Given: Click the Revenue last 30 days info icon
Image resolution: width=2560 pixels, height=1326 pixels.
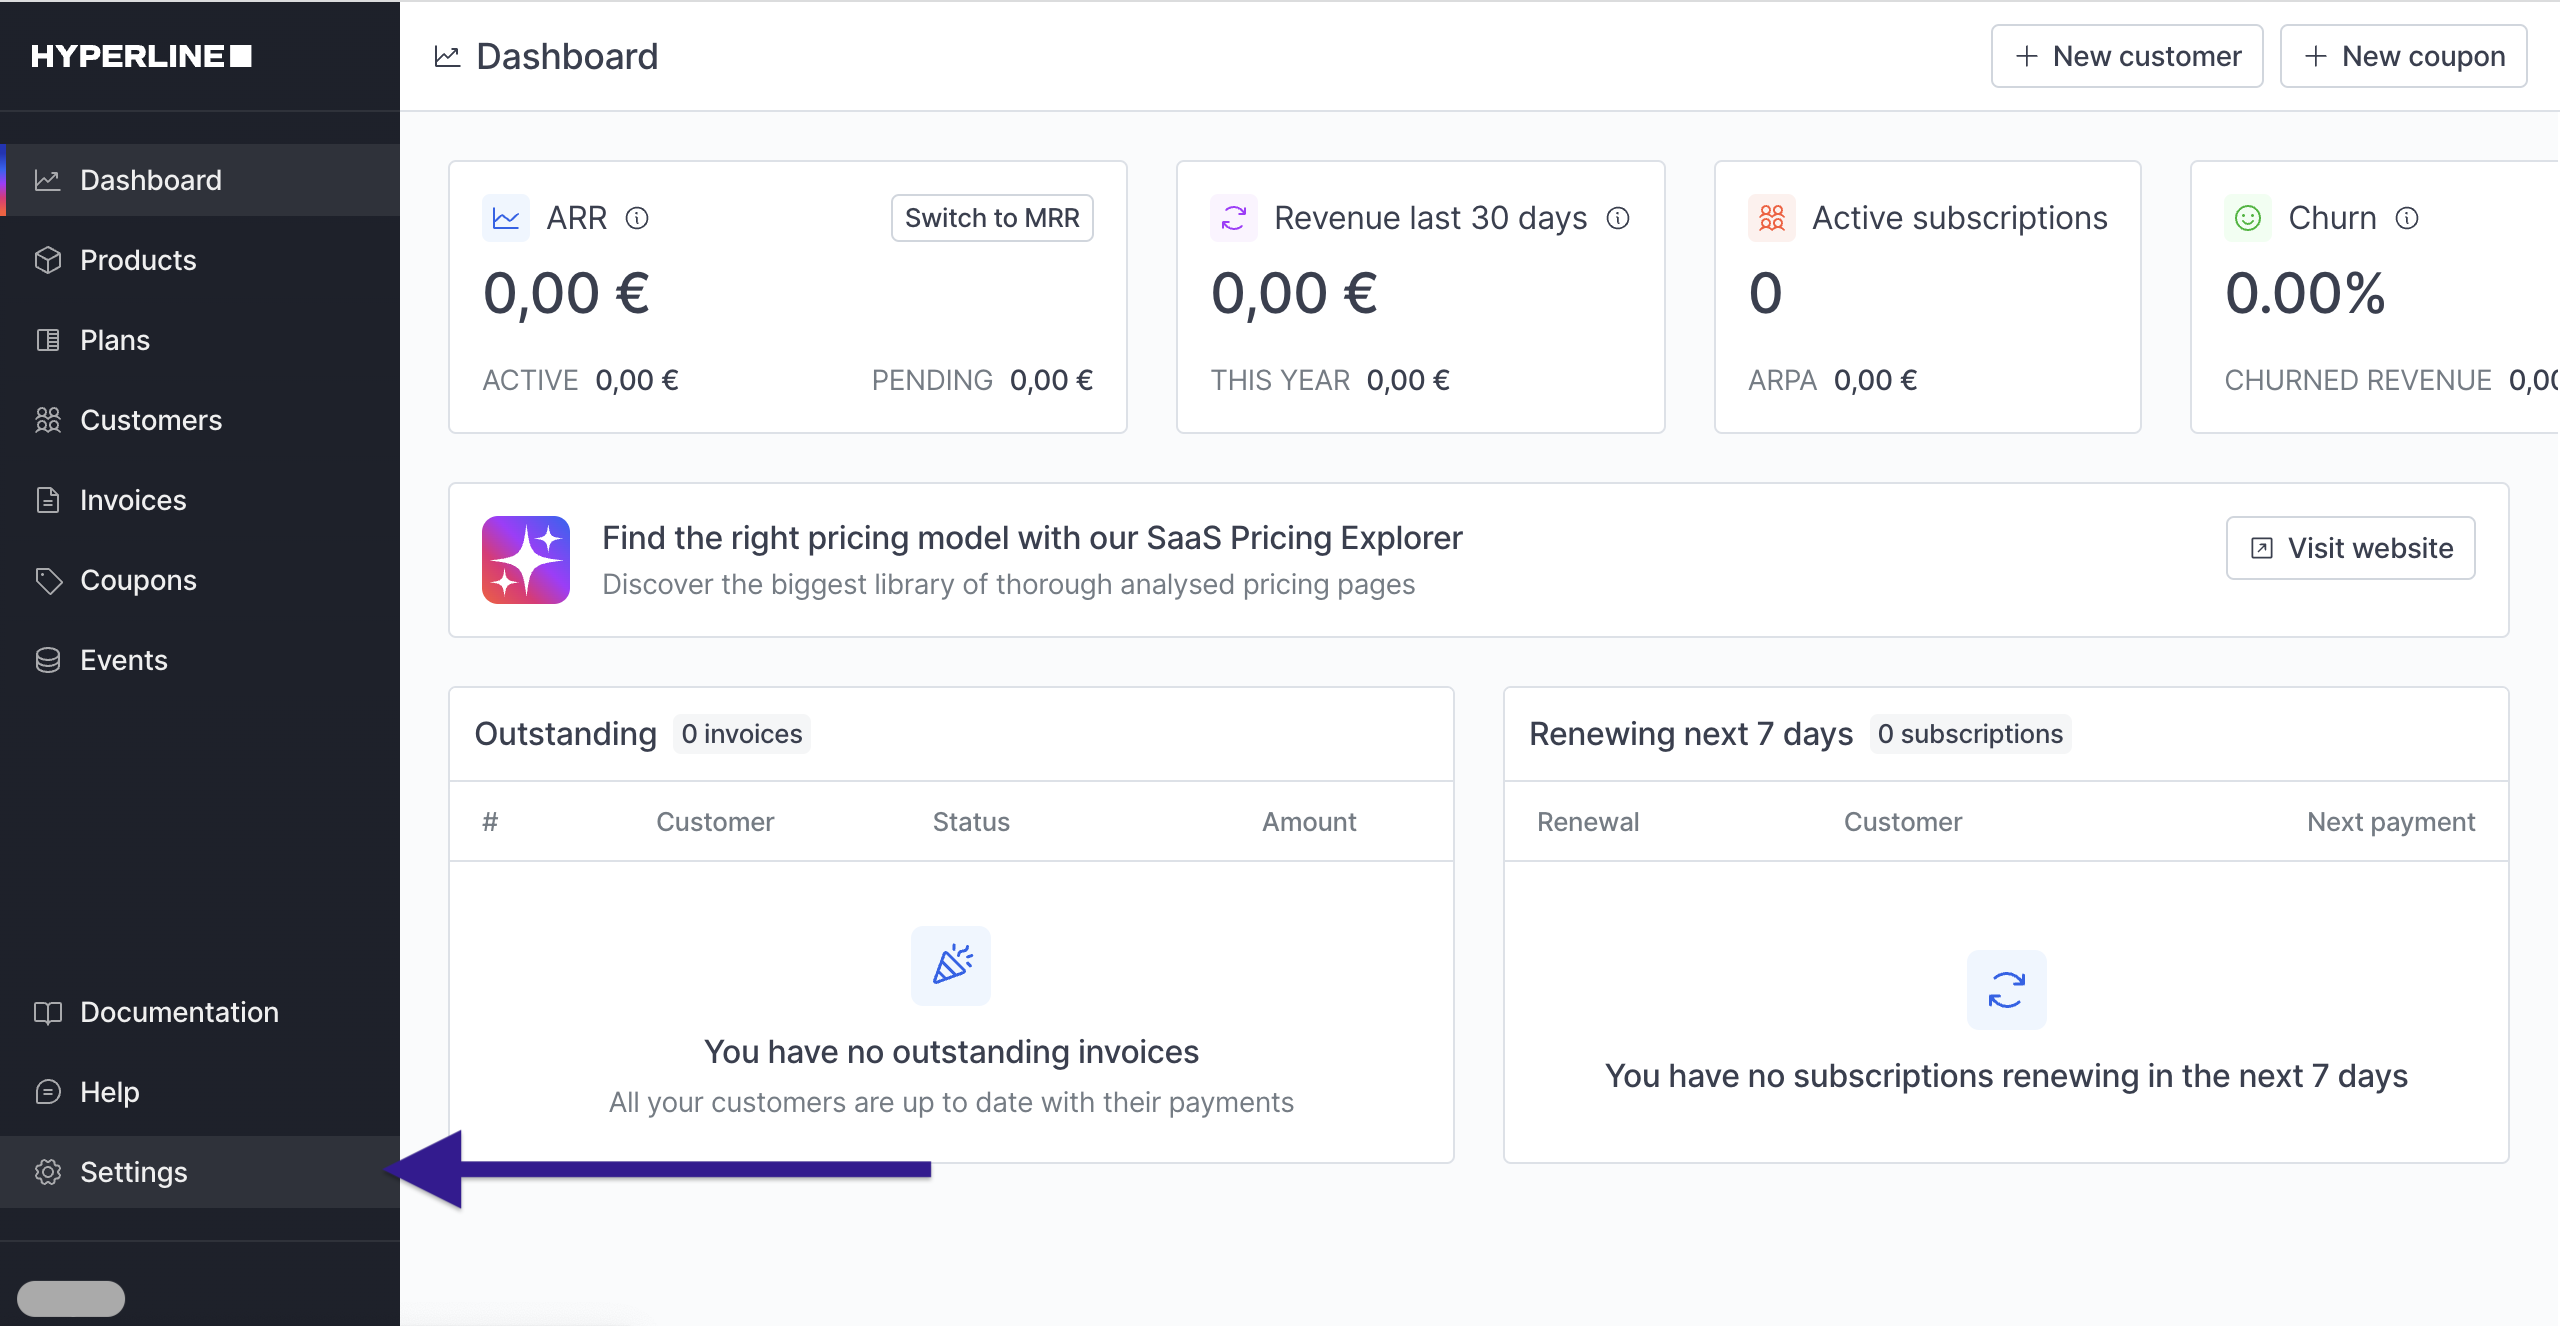Looking at the screenshot, I should [x=1618, y=218].
